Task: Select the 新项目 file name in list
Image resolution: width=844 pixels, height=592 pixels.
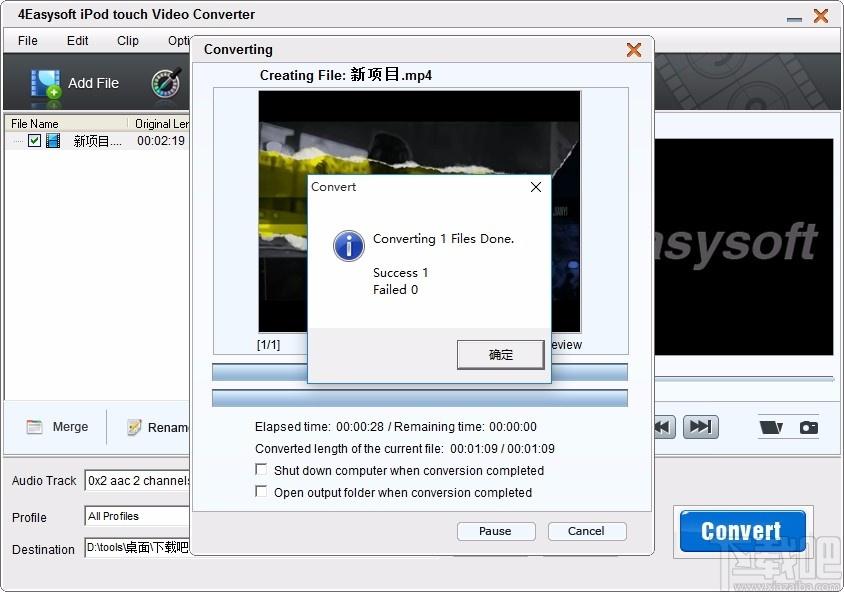Action: (x=97, y=142)
